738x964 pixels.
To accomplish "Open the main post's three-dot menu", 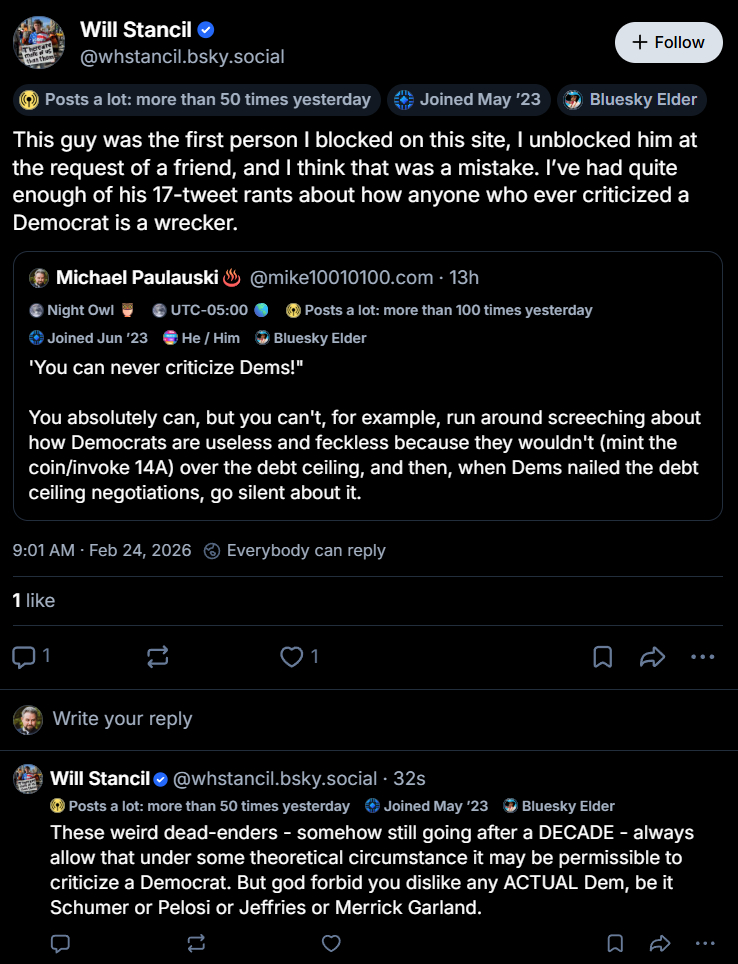I will click(703, 657).
